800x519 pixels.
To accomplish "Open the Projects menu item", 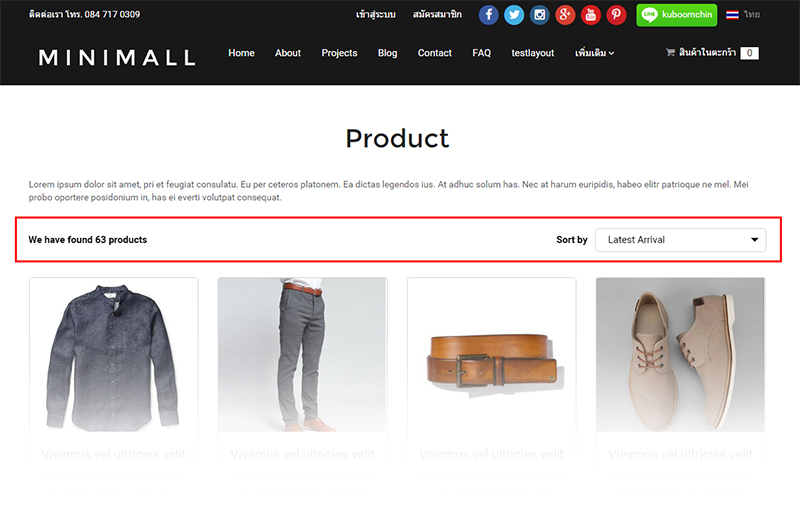I will [x=339, y=53].
